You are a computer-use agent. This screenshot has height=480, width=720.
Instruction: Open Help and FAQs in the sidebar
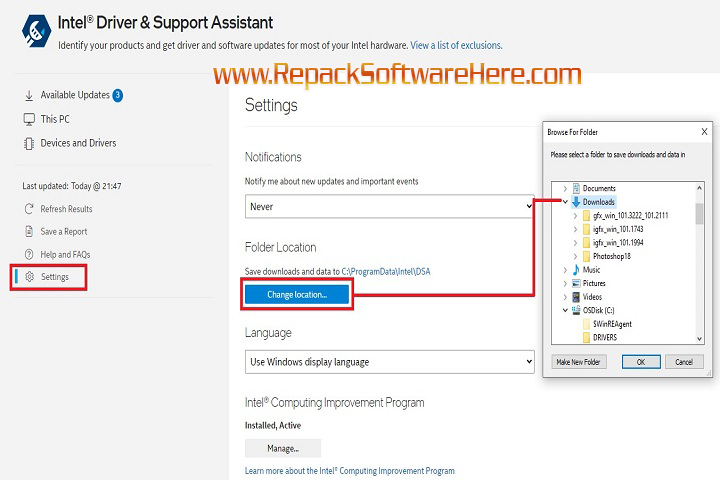point(65,254)
